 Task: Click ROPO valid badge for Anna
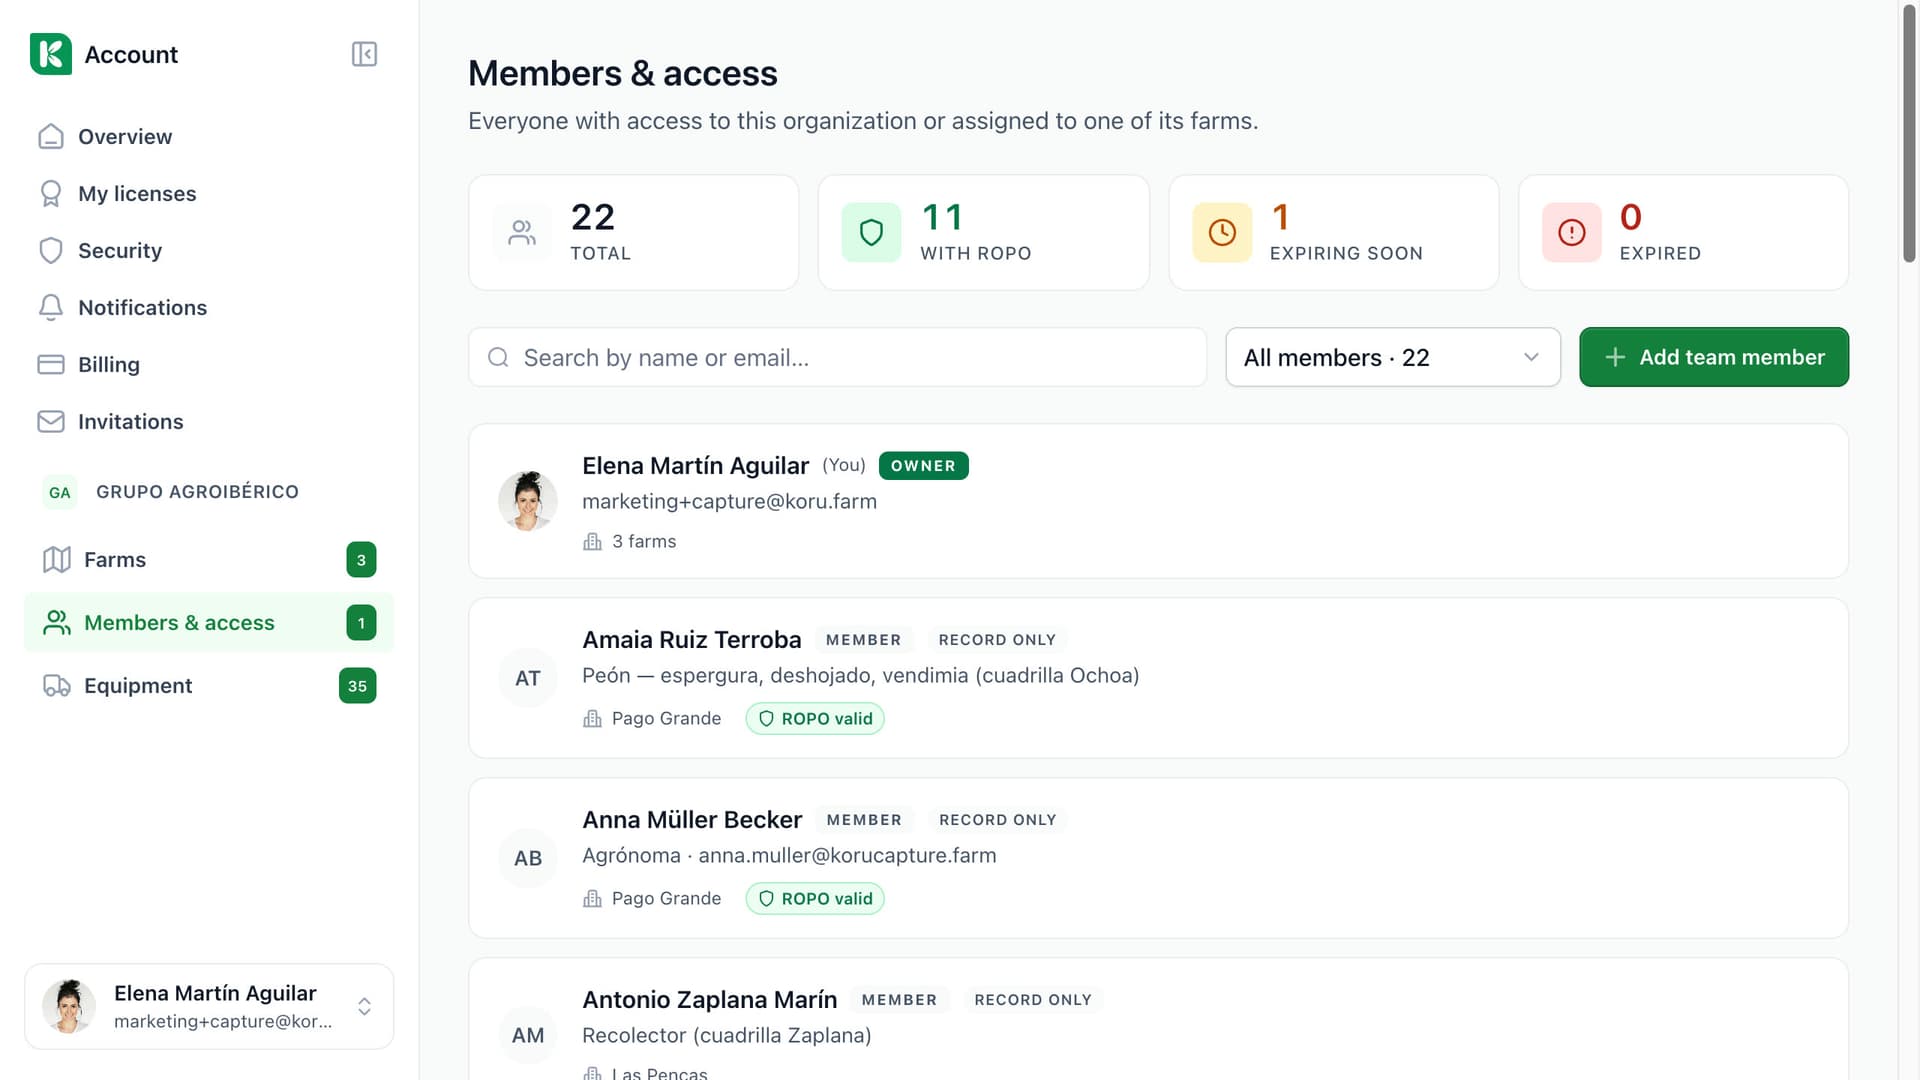click(815, 899)
